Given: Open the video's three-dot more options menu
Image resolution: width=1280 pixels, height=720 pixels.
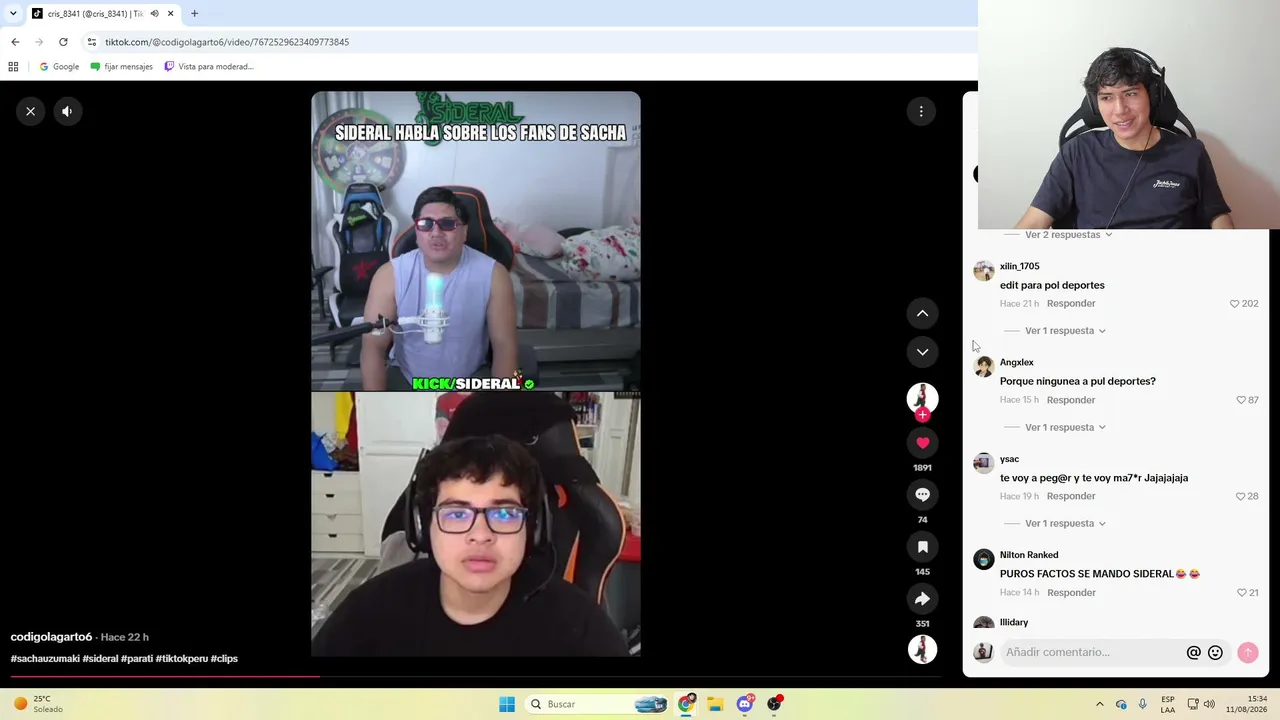Looking at the screenshot, I should pos(921,111).
